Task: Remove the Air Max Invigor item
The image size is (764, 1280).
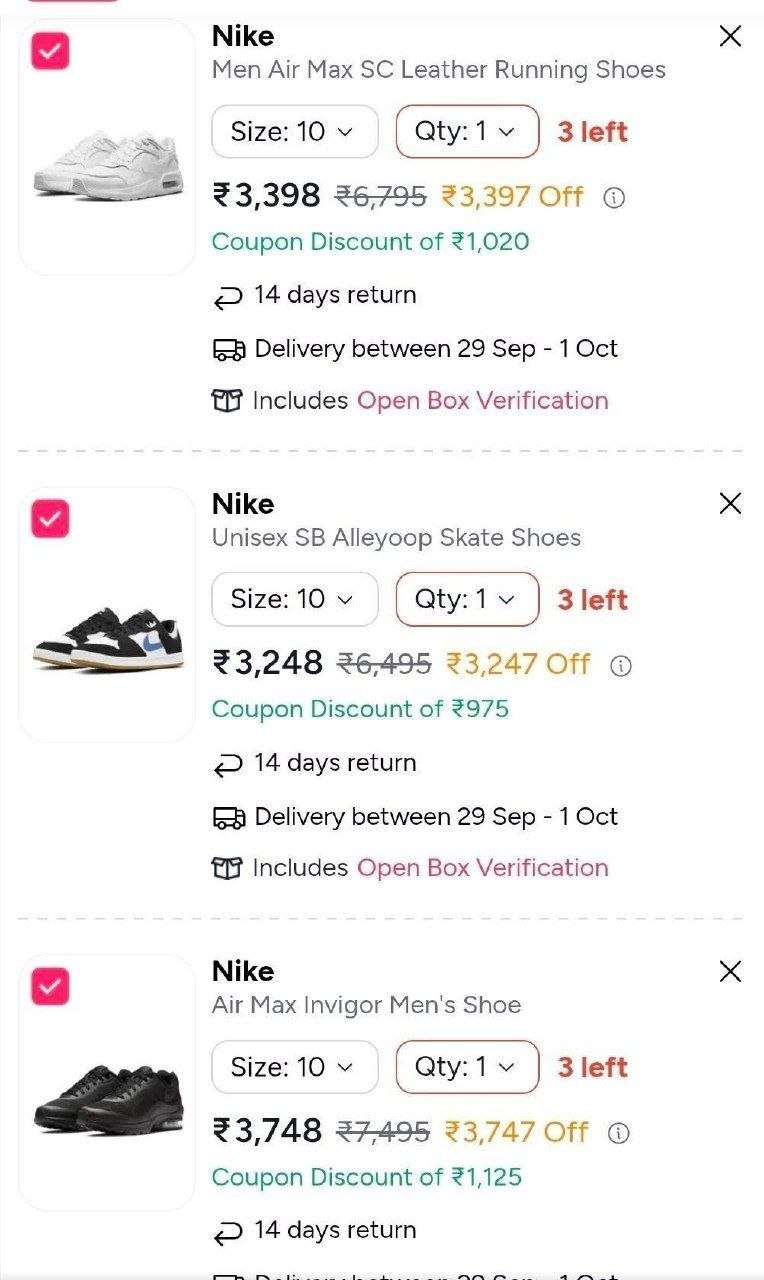Action: point(731,971)
